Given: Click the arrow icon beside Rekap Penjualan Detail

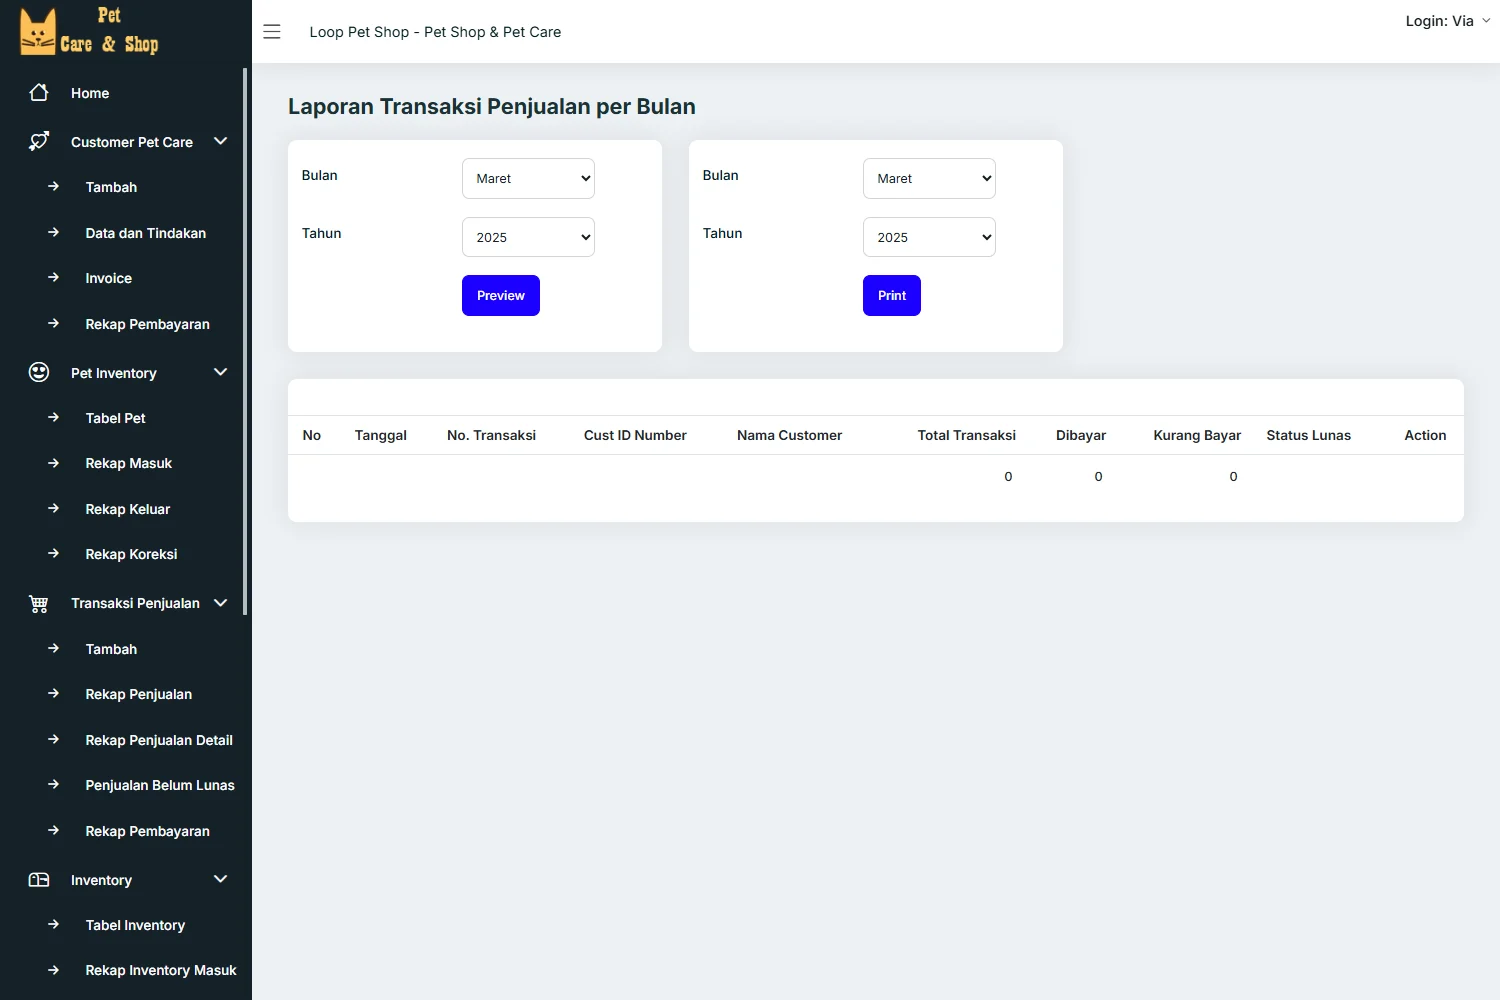Looking at the screenshot, I should [x=54, y=740].
